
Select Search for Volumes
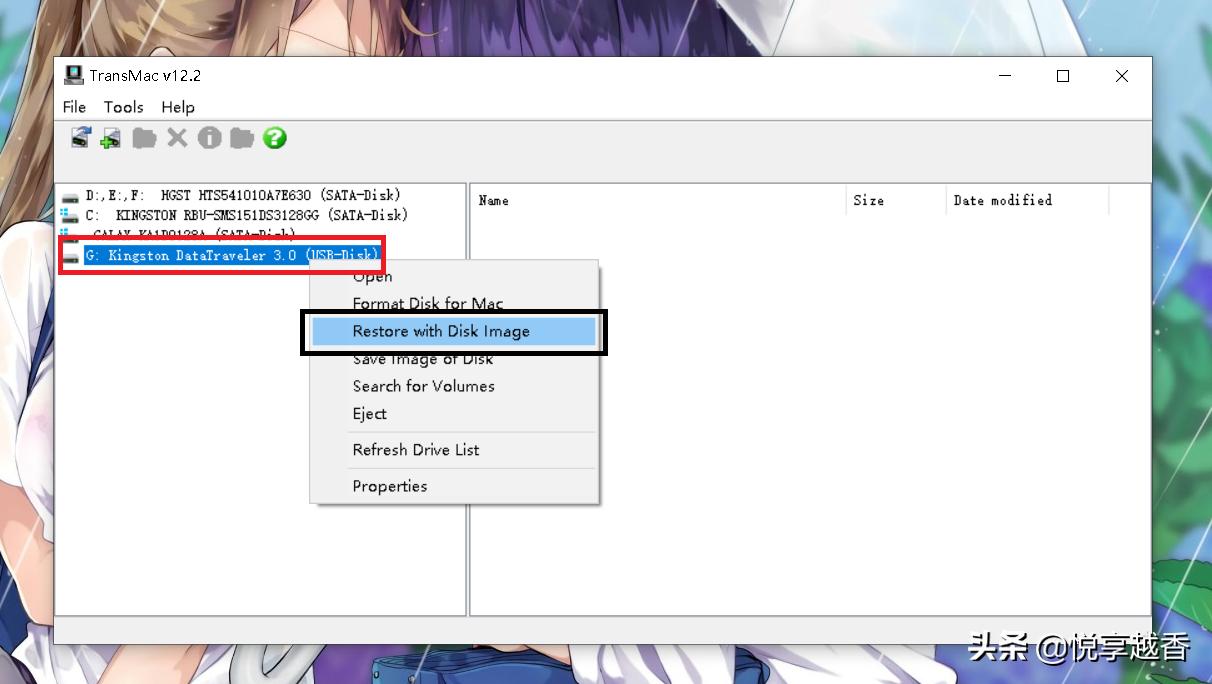tap(423, 386)
